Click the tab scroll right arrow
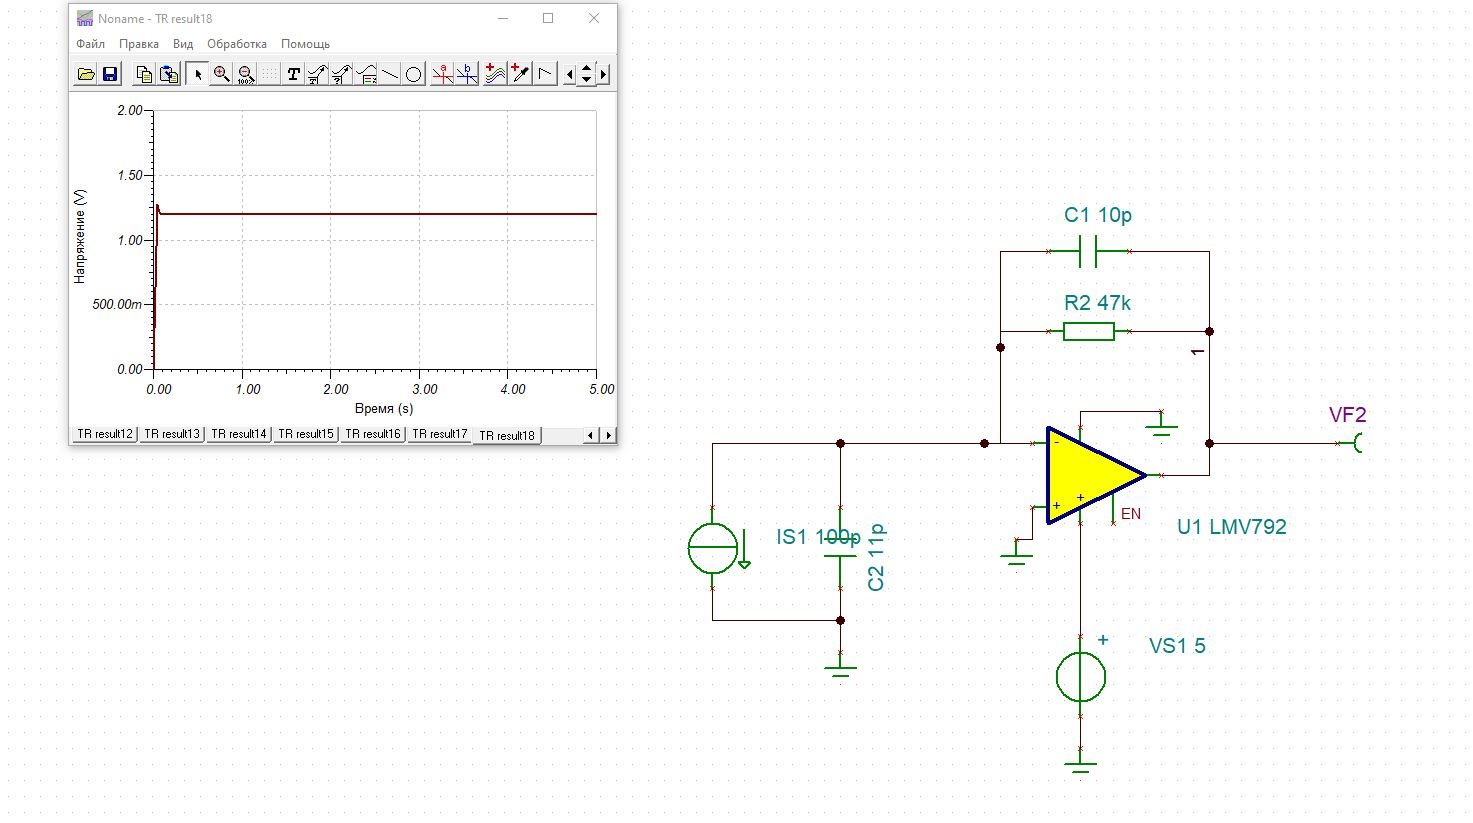 (x=608, y=435)
